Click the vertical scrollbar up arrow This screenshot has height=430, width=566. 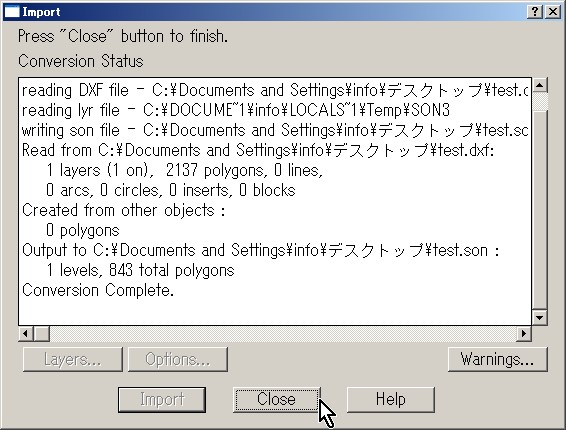[540, 85]
